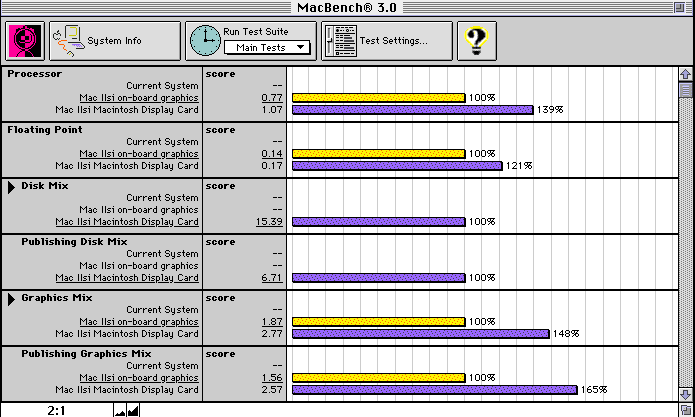Select Current System row under Processor
The height and width of the screenshot is (417, 695).
pyautogui.click(x=162, y=86)
